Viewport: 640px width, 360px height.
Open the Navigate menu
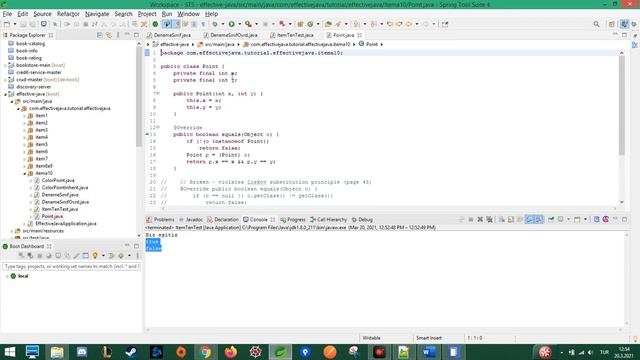coord(97,14)
